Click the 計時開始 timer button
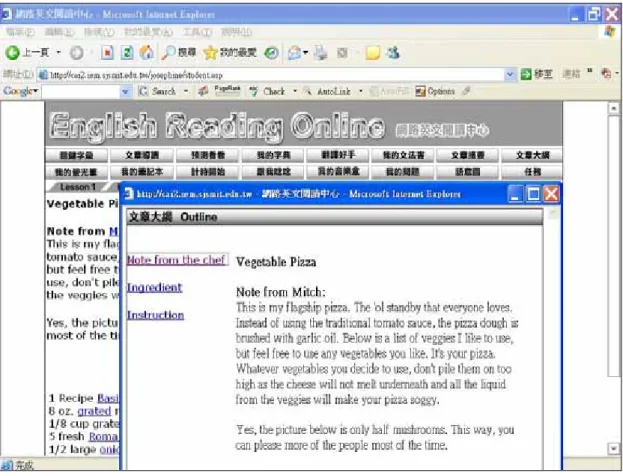 point(208,172)
